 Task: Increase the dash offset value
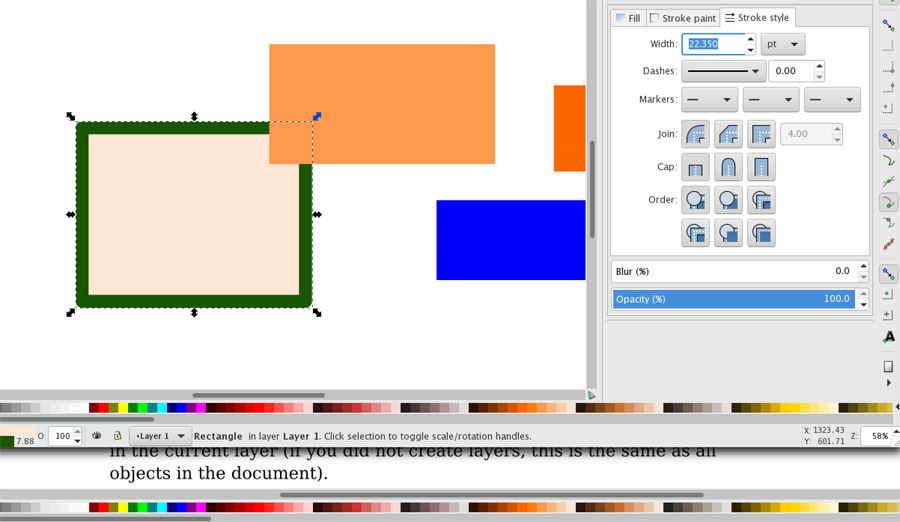(819, 66)
